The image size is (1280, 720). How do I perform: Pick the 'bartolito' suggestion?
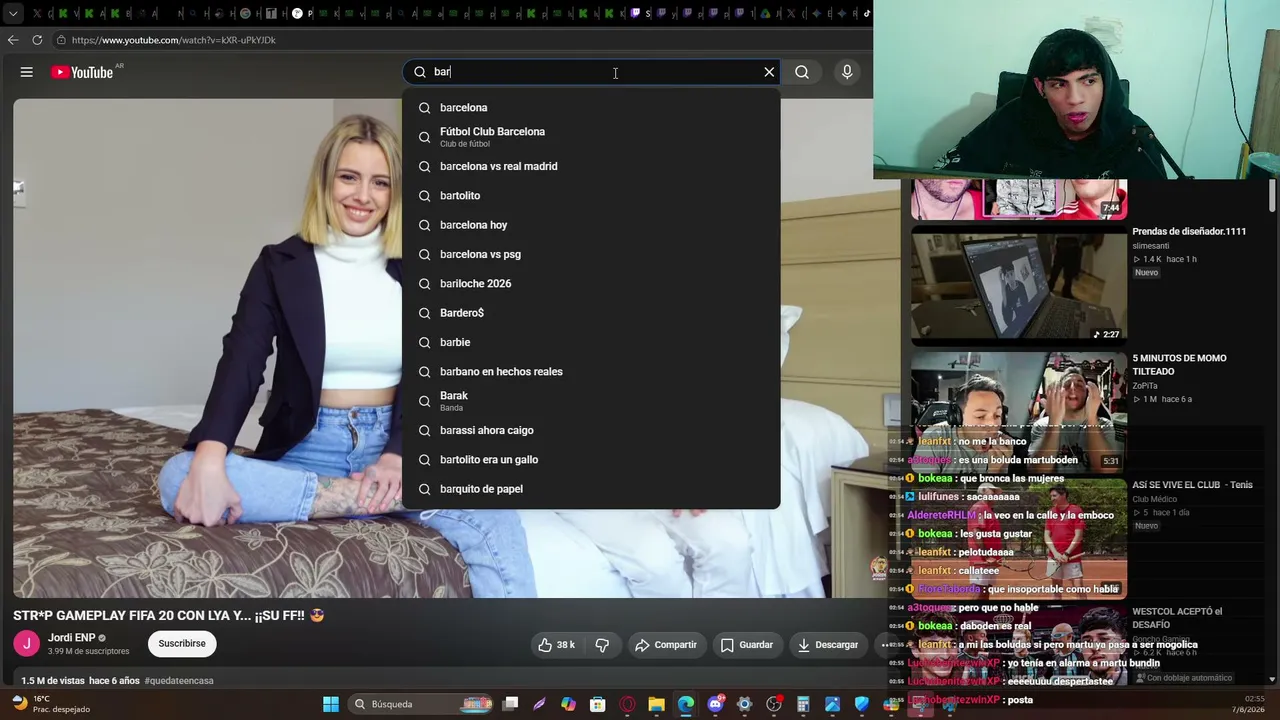pos(591,196)
